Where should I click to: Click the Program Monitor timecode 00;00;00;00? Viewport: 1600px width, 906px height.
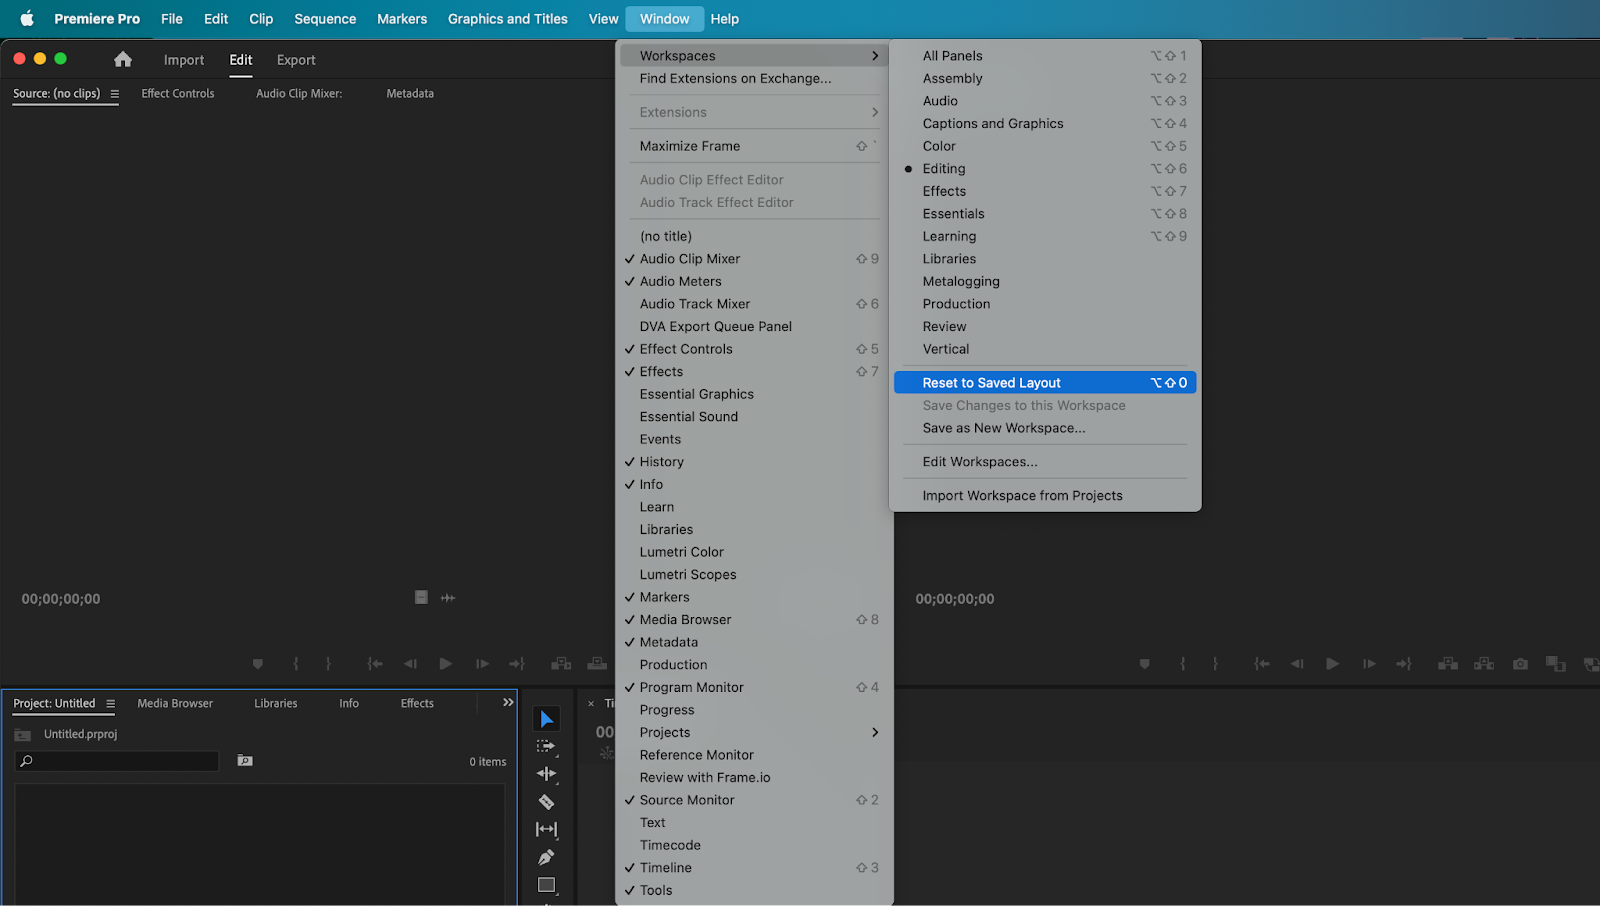click(955, 599)
